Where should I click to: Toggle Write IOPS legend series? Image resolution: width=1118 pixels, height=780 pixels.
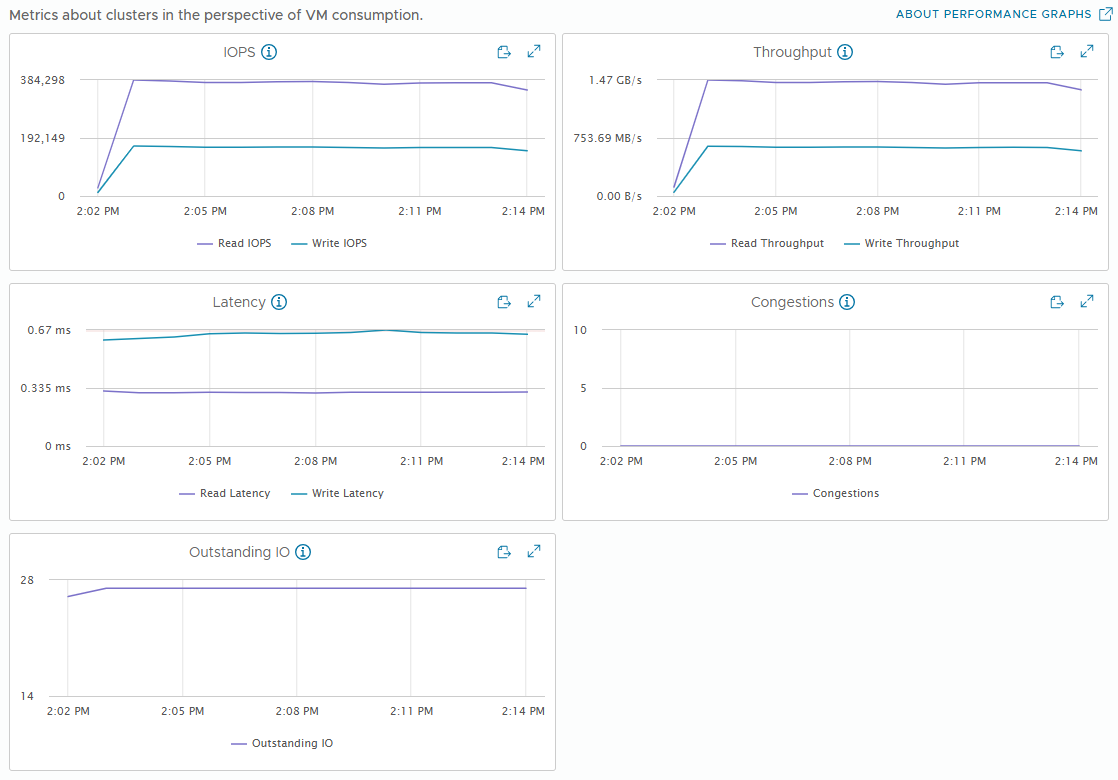coord(329,243)
